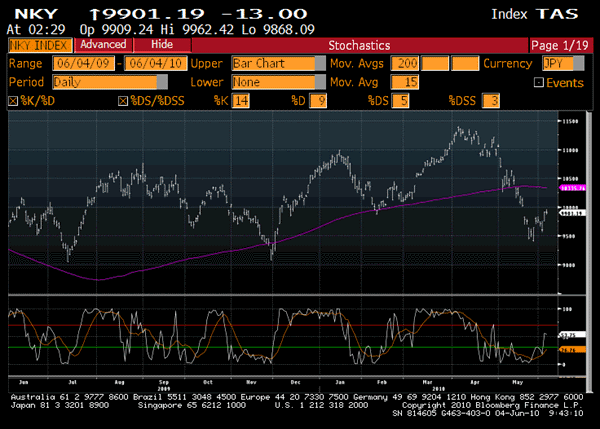Click the 9000 price axis label
This screenshot has height=429, width=600.
569,265
